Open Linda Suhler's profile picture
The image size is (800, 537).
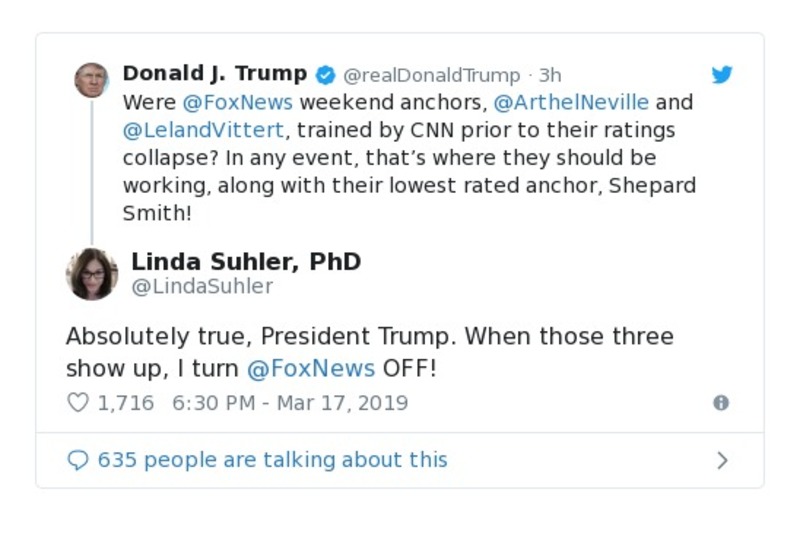(x=92, y=273)
